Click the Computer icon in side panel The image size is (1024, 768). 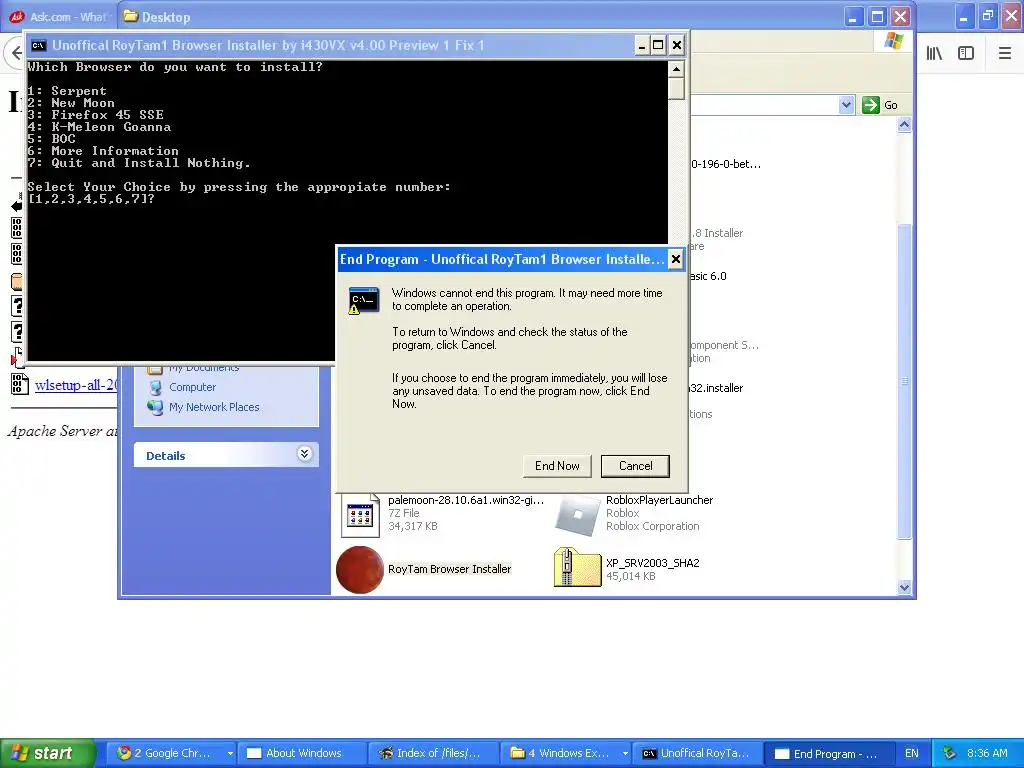coord(155,387)
